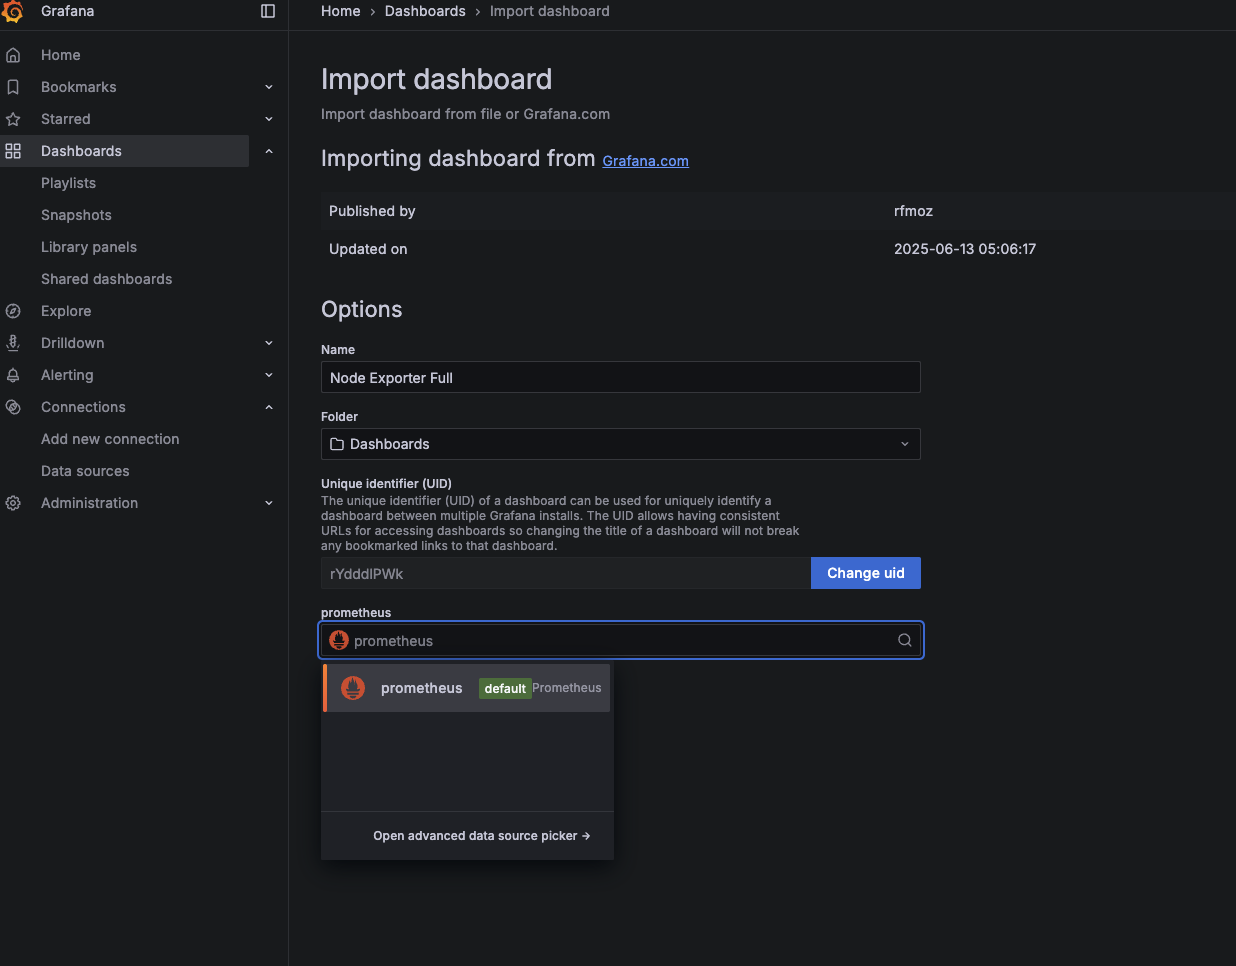Screen dimensions: 1236x966
Task: Go to Library panels
Action: (89, 247)
